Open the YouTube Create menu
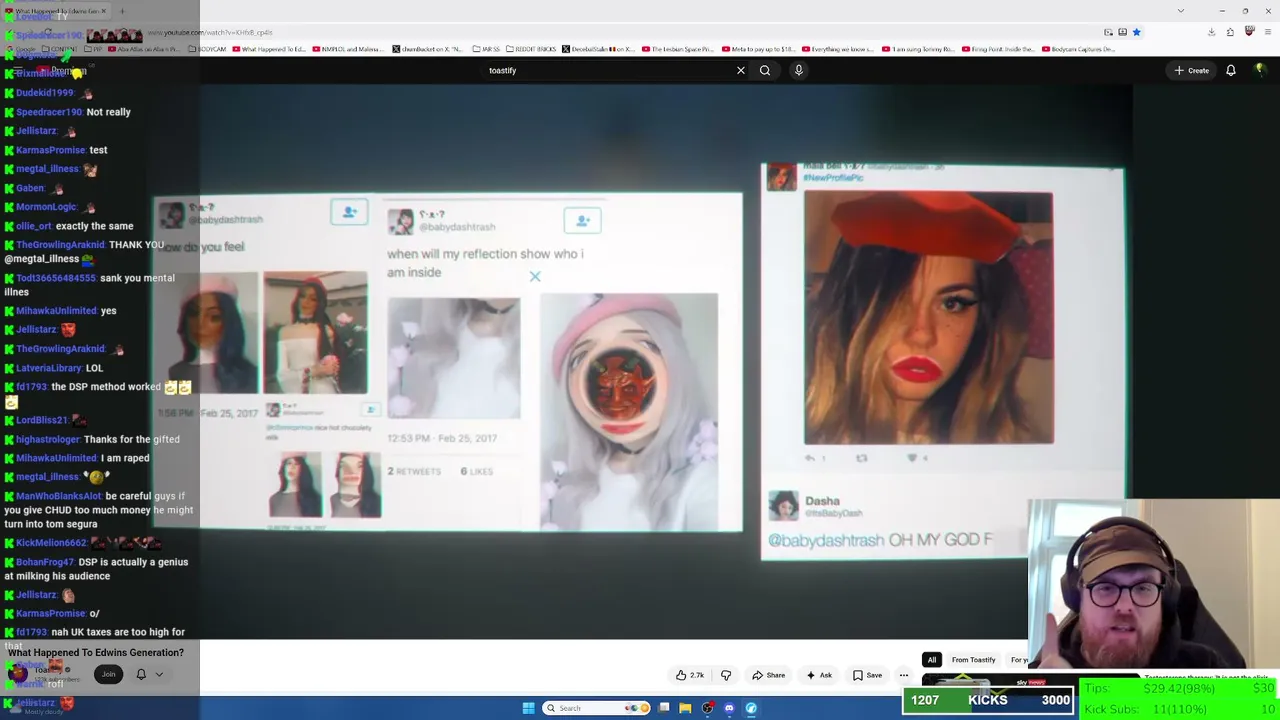Viewport: 1280px width, 720px height. (x=1192, y=70)
